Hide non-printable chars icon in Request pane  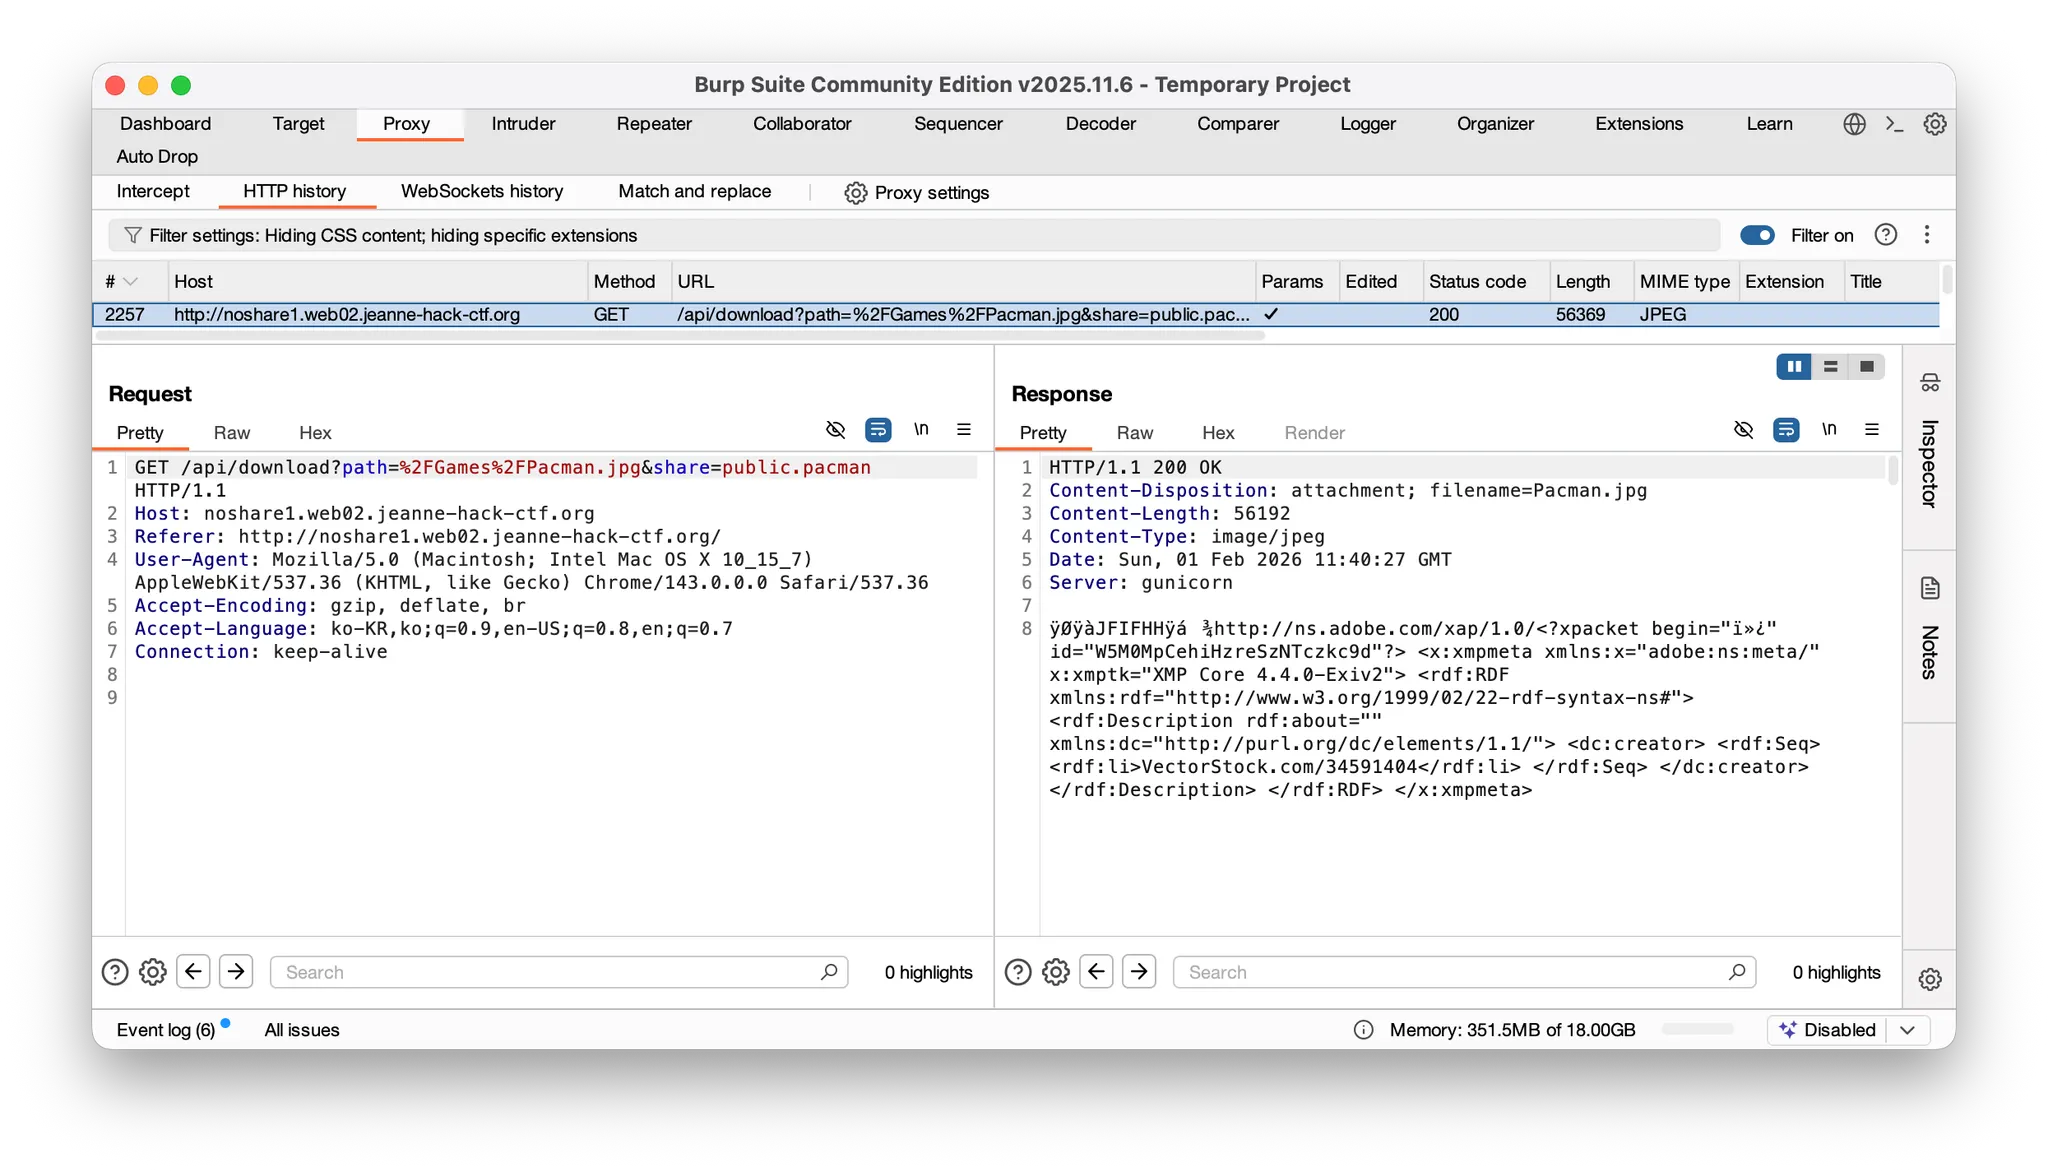point(835,430)
